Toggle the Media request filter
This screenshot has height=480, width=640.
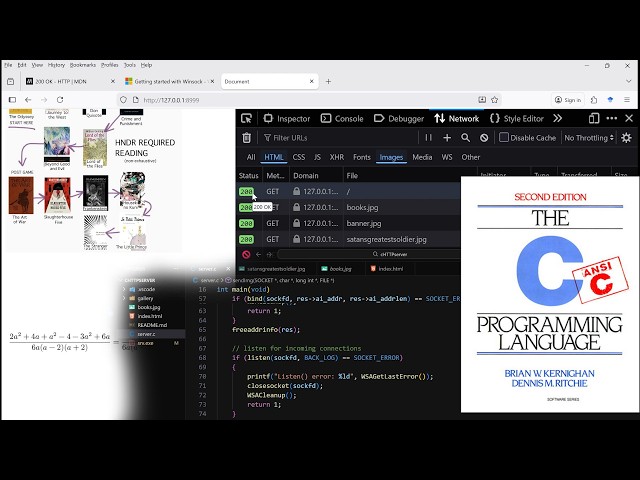(x=422, y=157)
